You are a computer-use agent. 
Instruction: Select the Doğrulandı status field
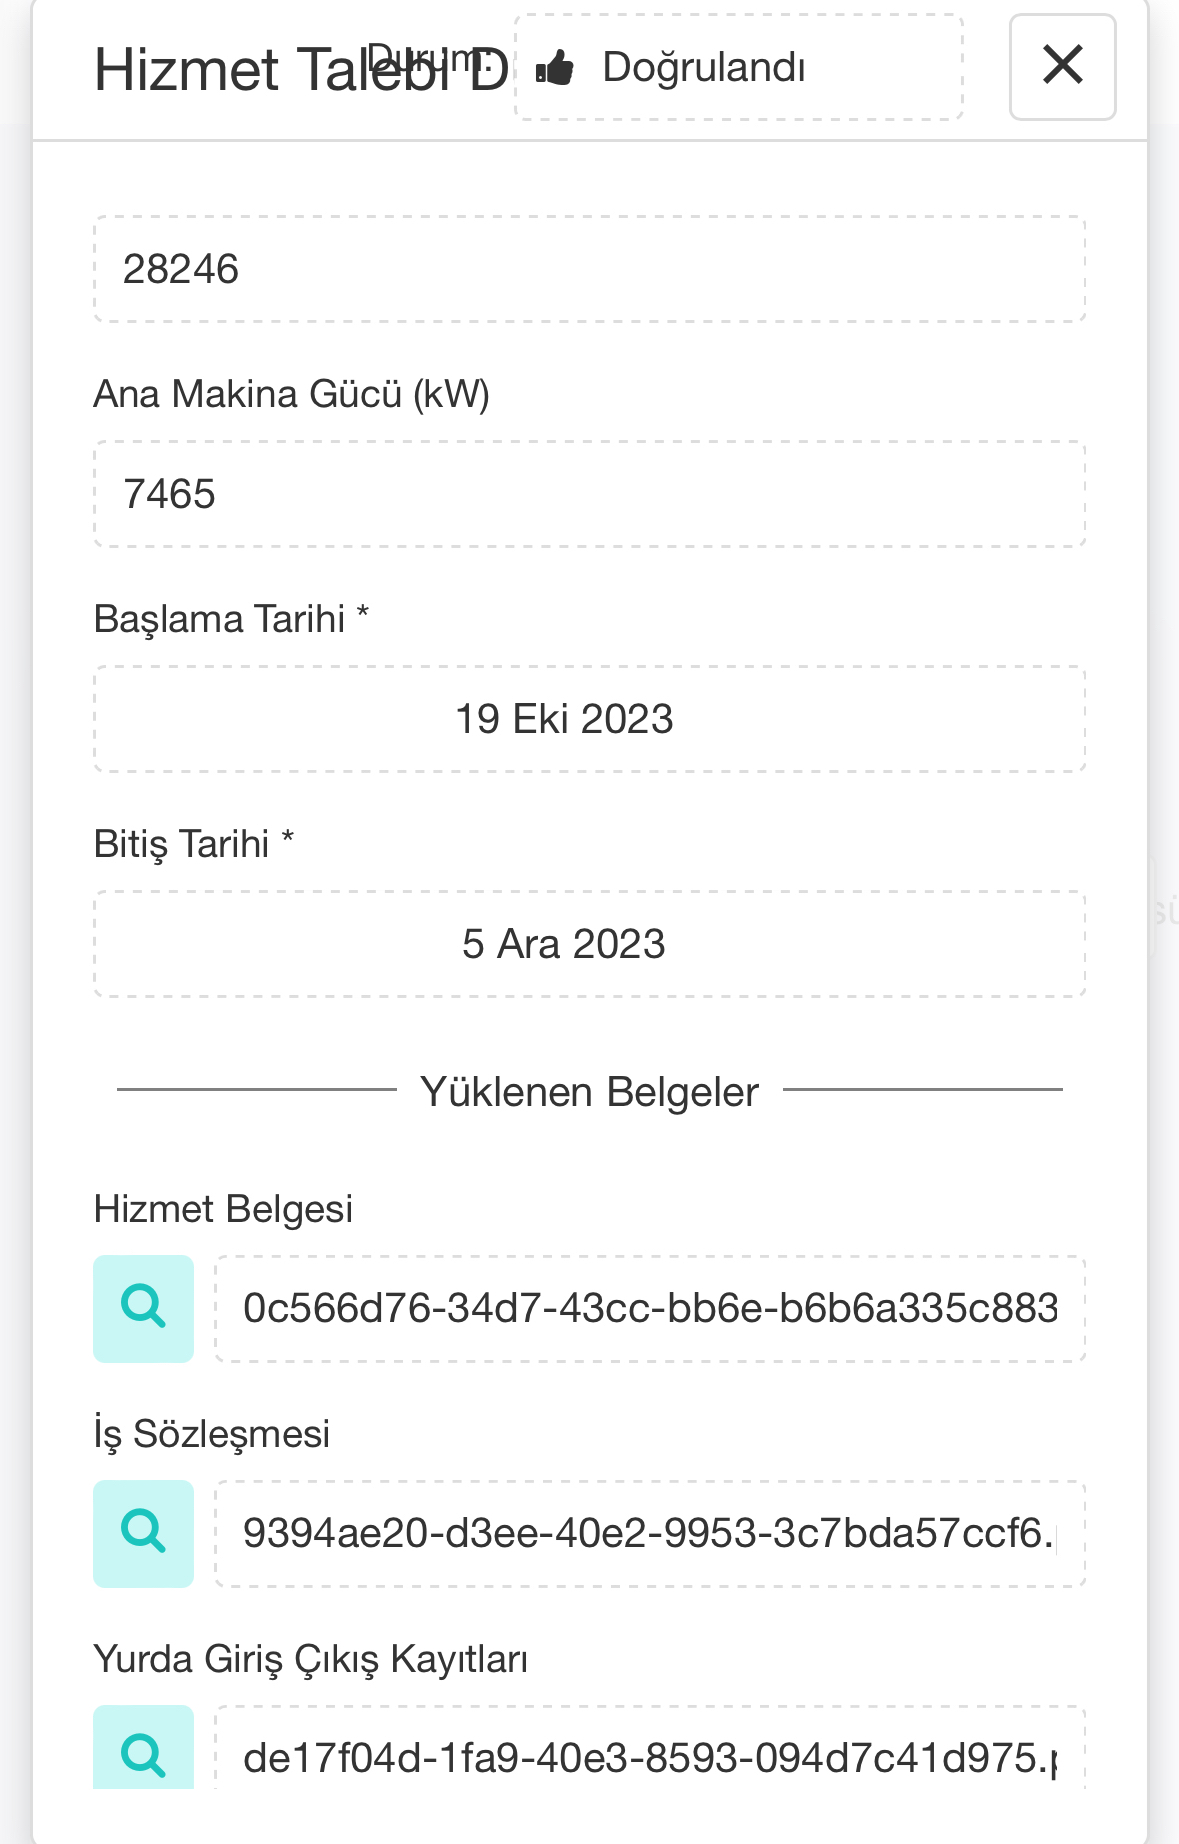[x=739, y=67]
